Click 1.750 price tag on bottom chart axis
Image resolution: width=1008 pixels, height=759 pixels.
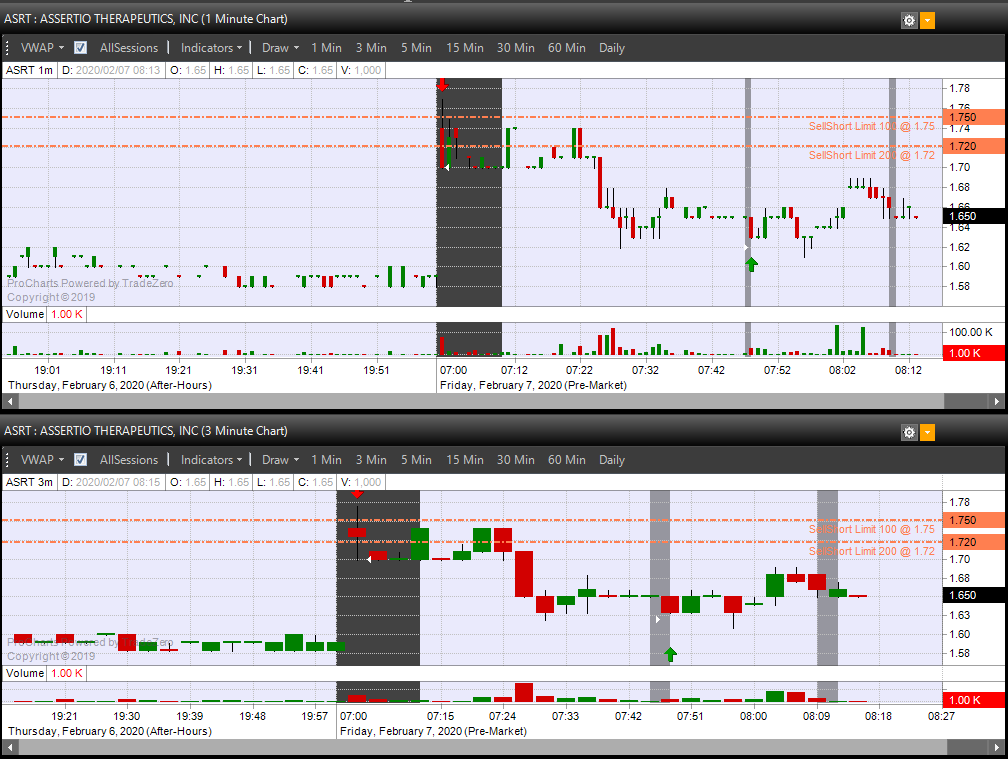[x=973, y=520]
